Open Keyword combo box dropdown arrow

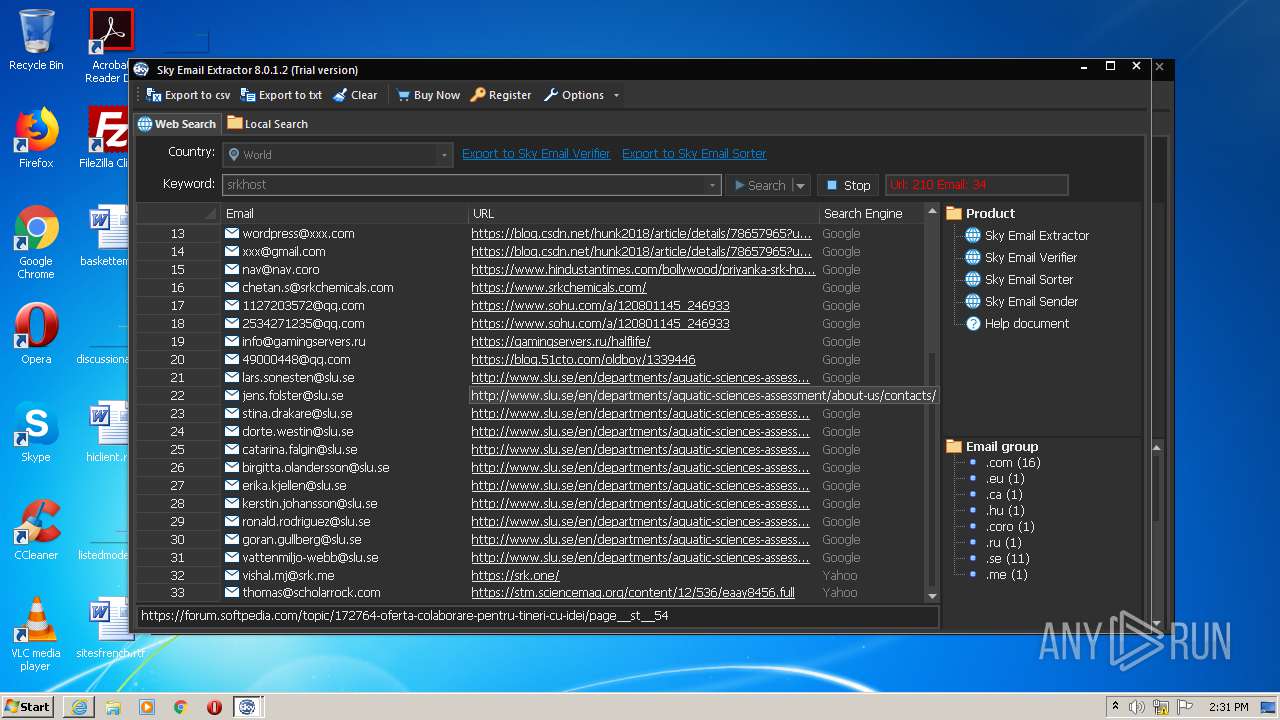(712, 185)
